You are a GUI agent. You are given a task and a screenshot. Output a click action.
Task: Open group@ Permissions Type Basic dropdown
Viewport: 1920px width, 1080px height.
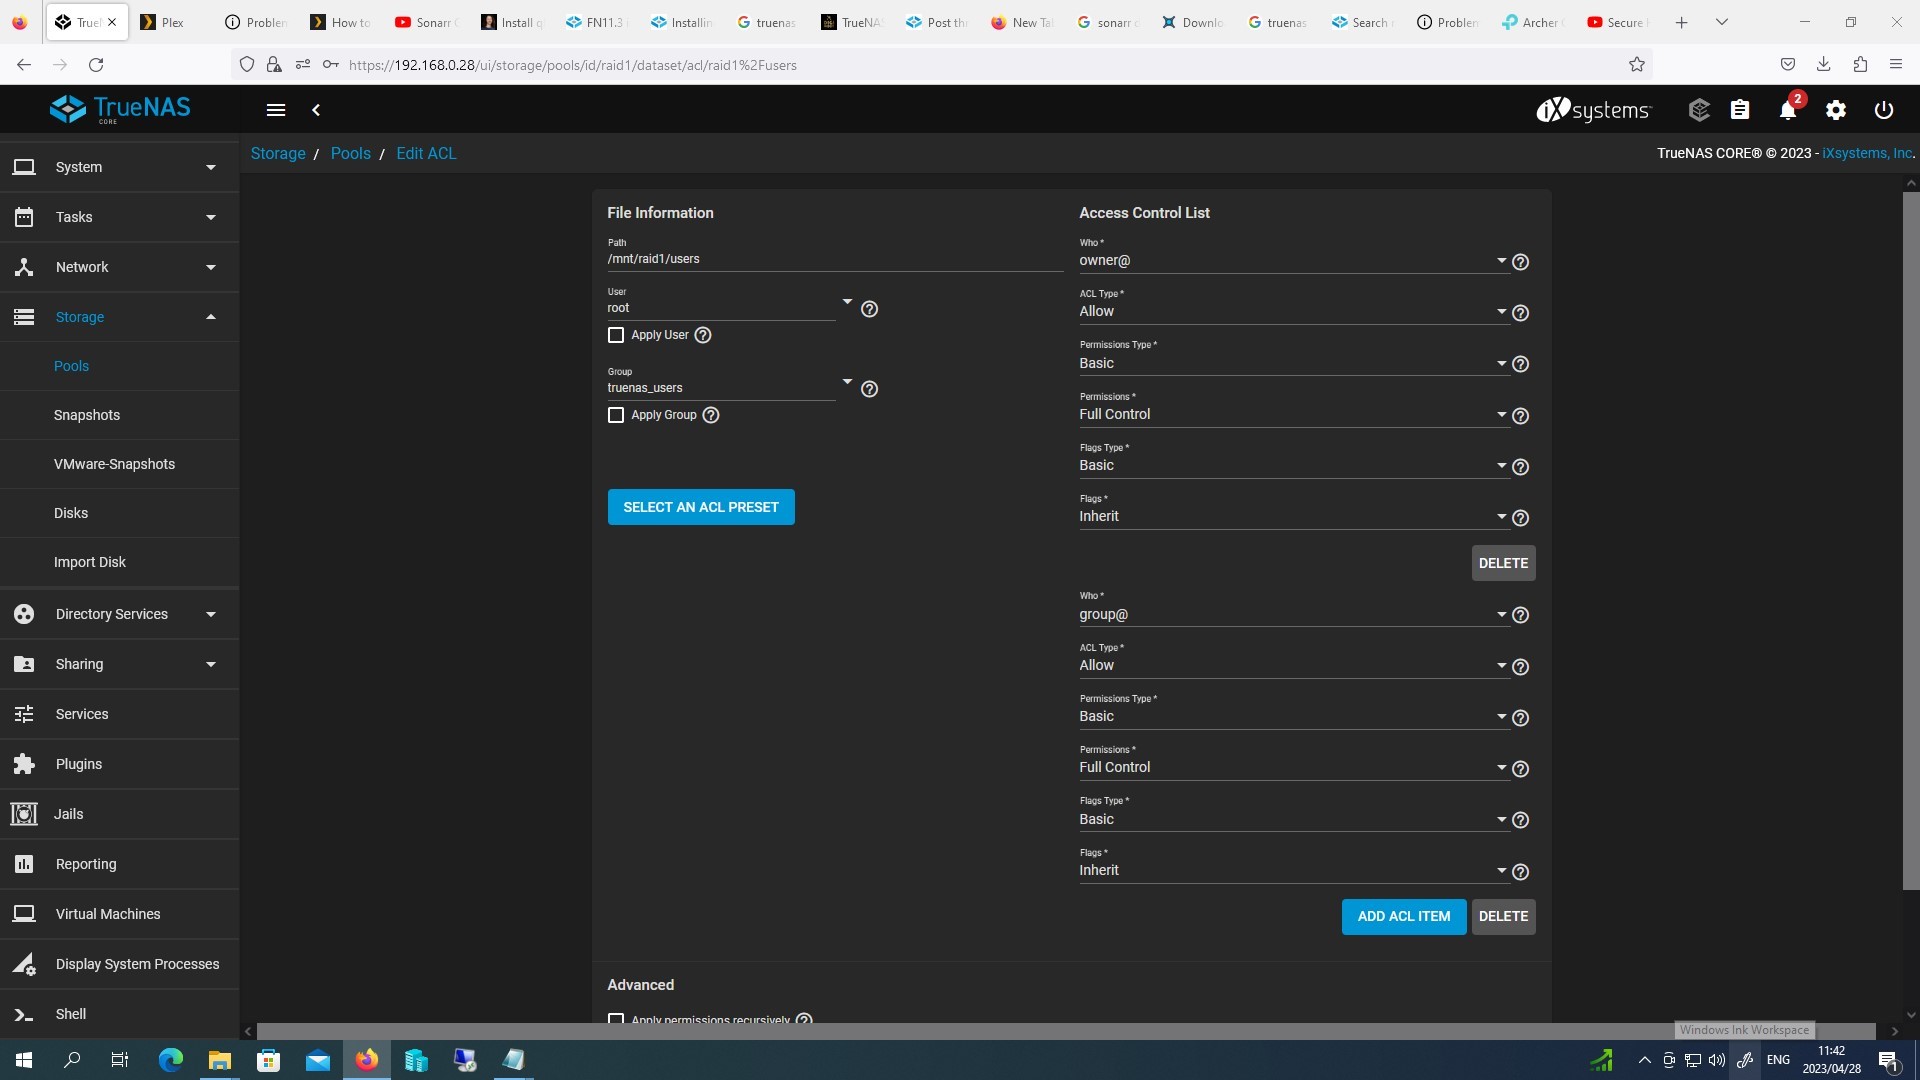pos(1293,717)
